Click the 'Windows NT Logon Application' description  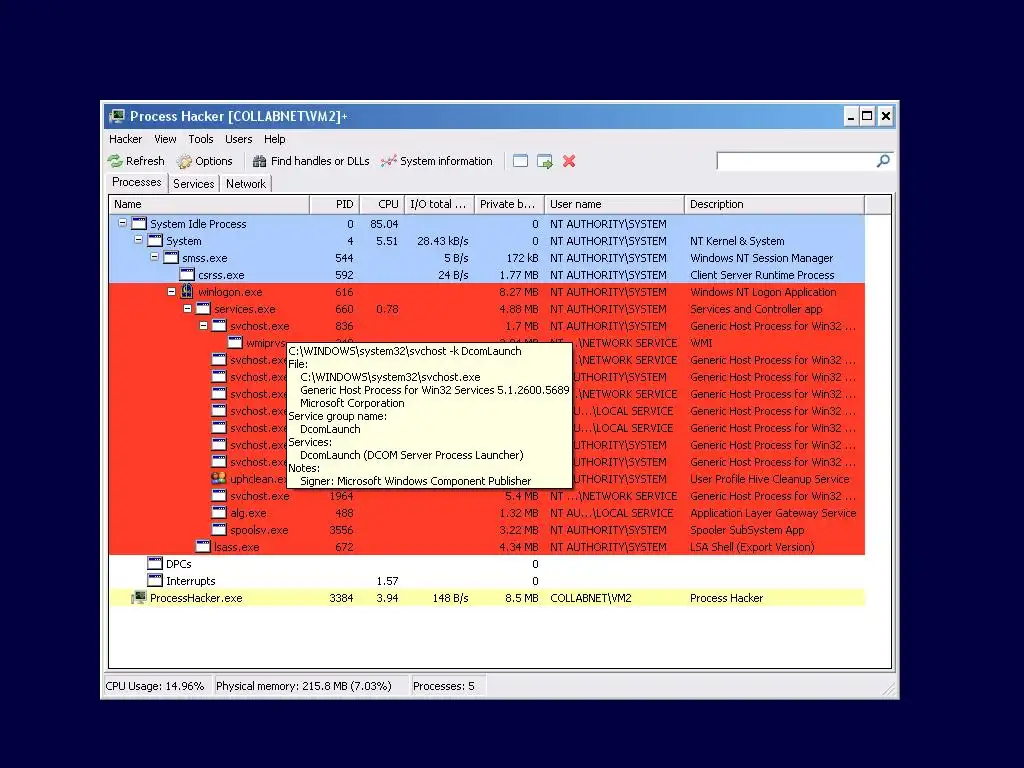(x=763, y=292)
